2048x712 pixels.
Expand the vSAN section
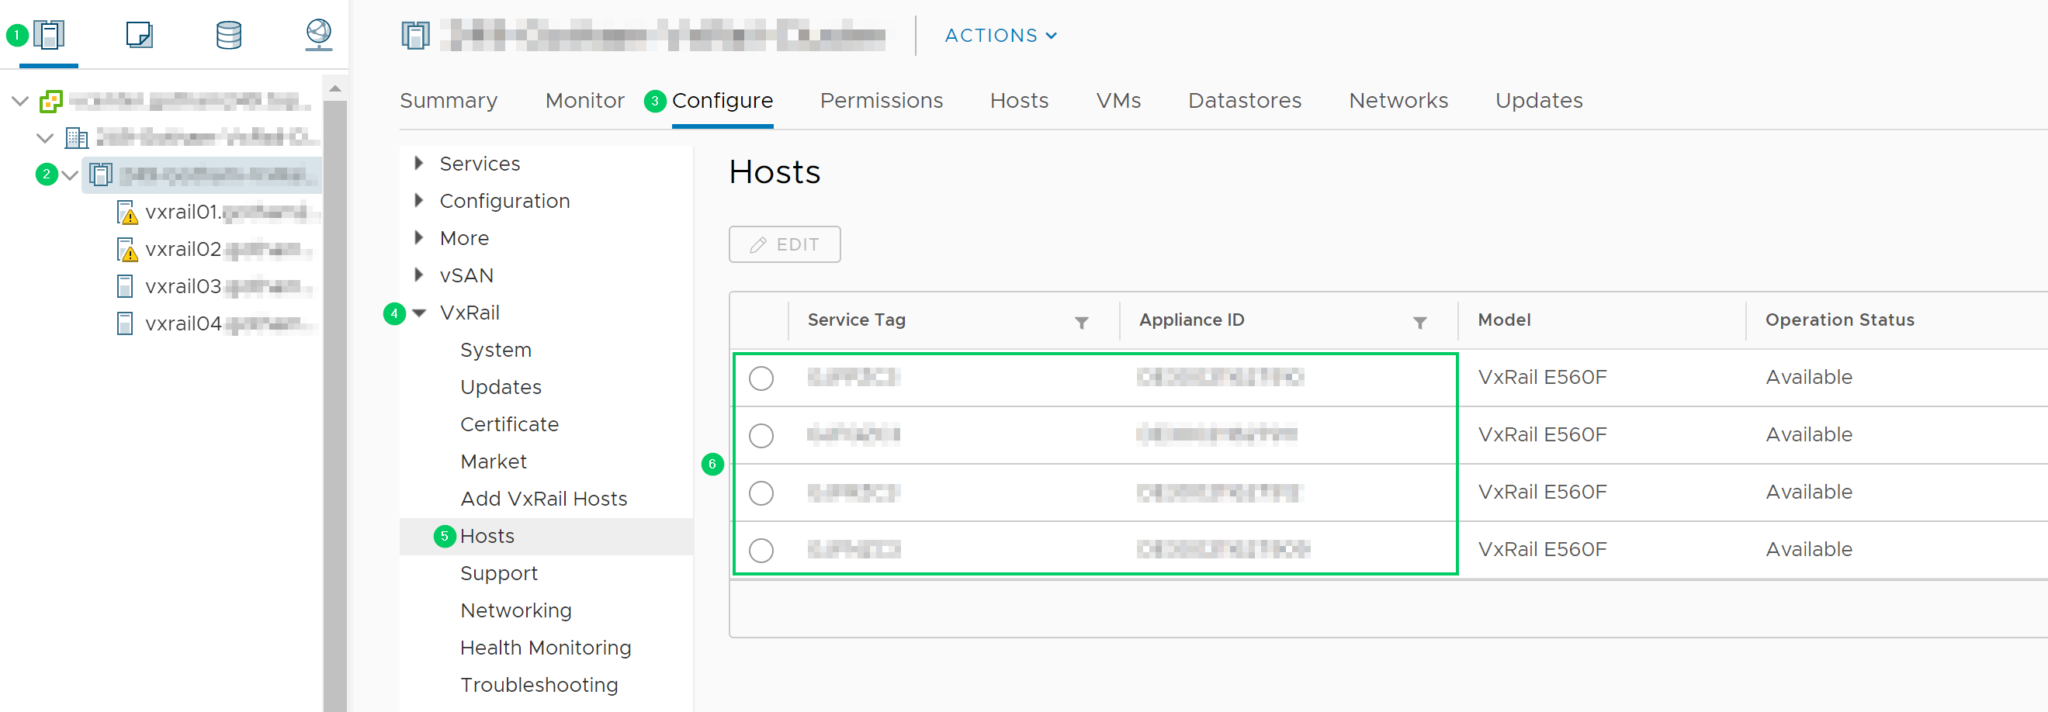419,275
